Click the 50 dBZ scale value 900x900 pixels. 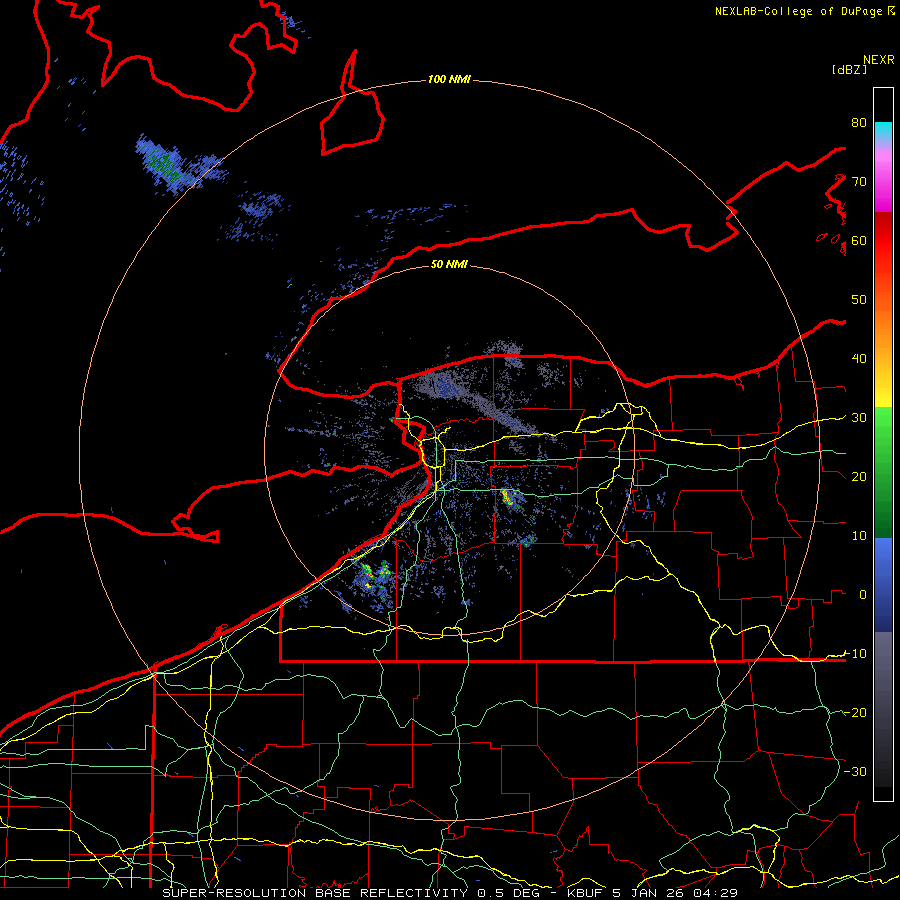(859, 300)
